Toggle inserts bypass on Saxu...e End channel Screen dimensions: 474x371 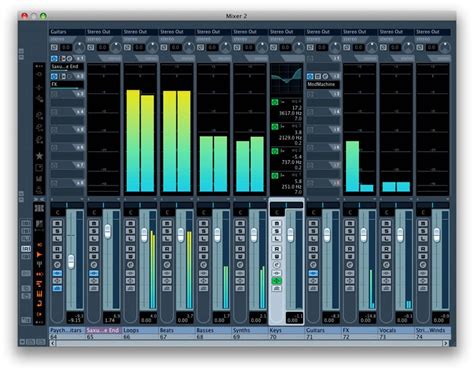coord(94,273)
